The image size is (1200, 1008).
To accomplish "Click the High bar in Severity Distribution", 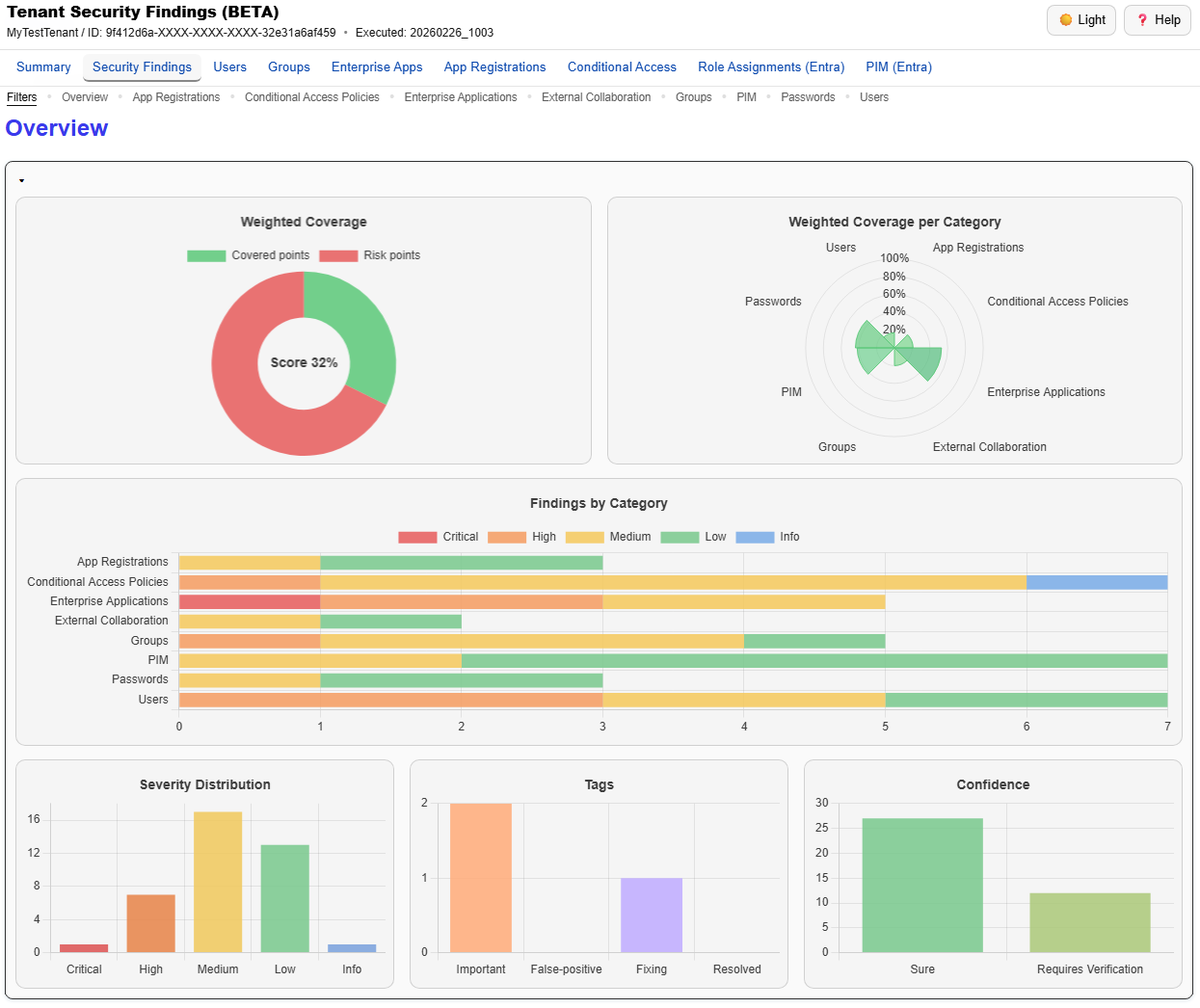I will point(151,920).
